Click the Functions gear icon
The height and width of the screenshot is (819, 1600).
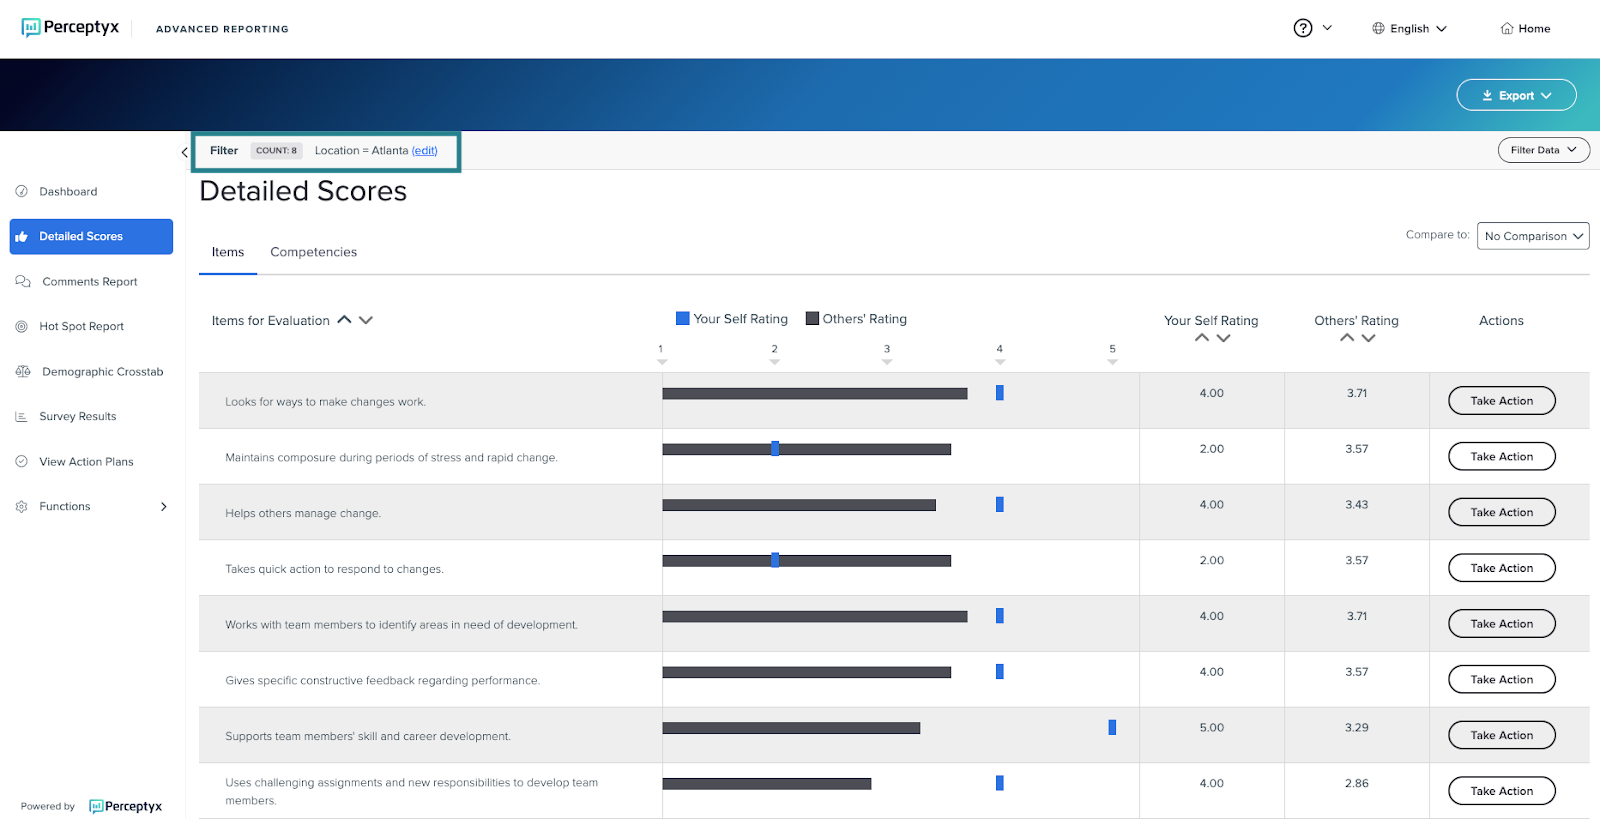(x=21, y=507)
